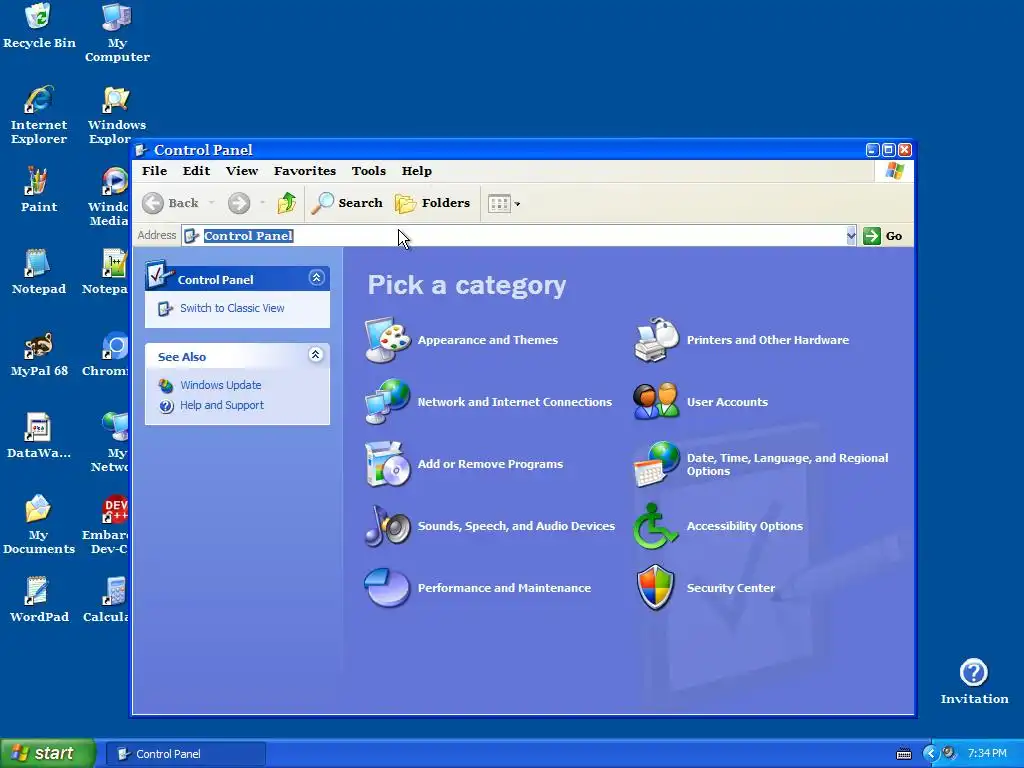The image size is (1024, 768).
Task: Select the DataWa... desktop shortcut
Action: tap(39, 436)
